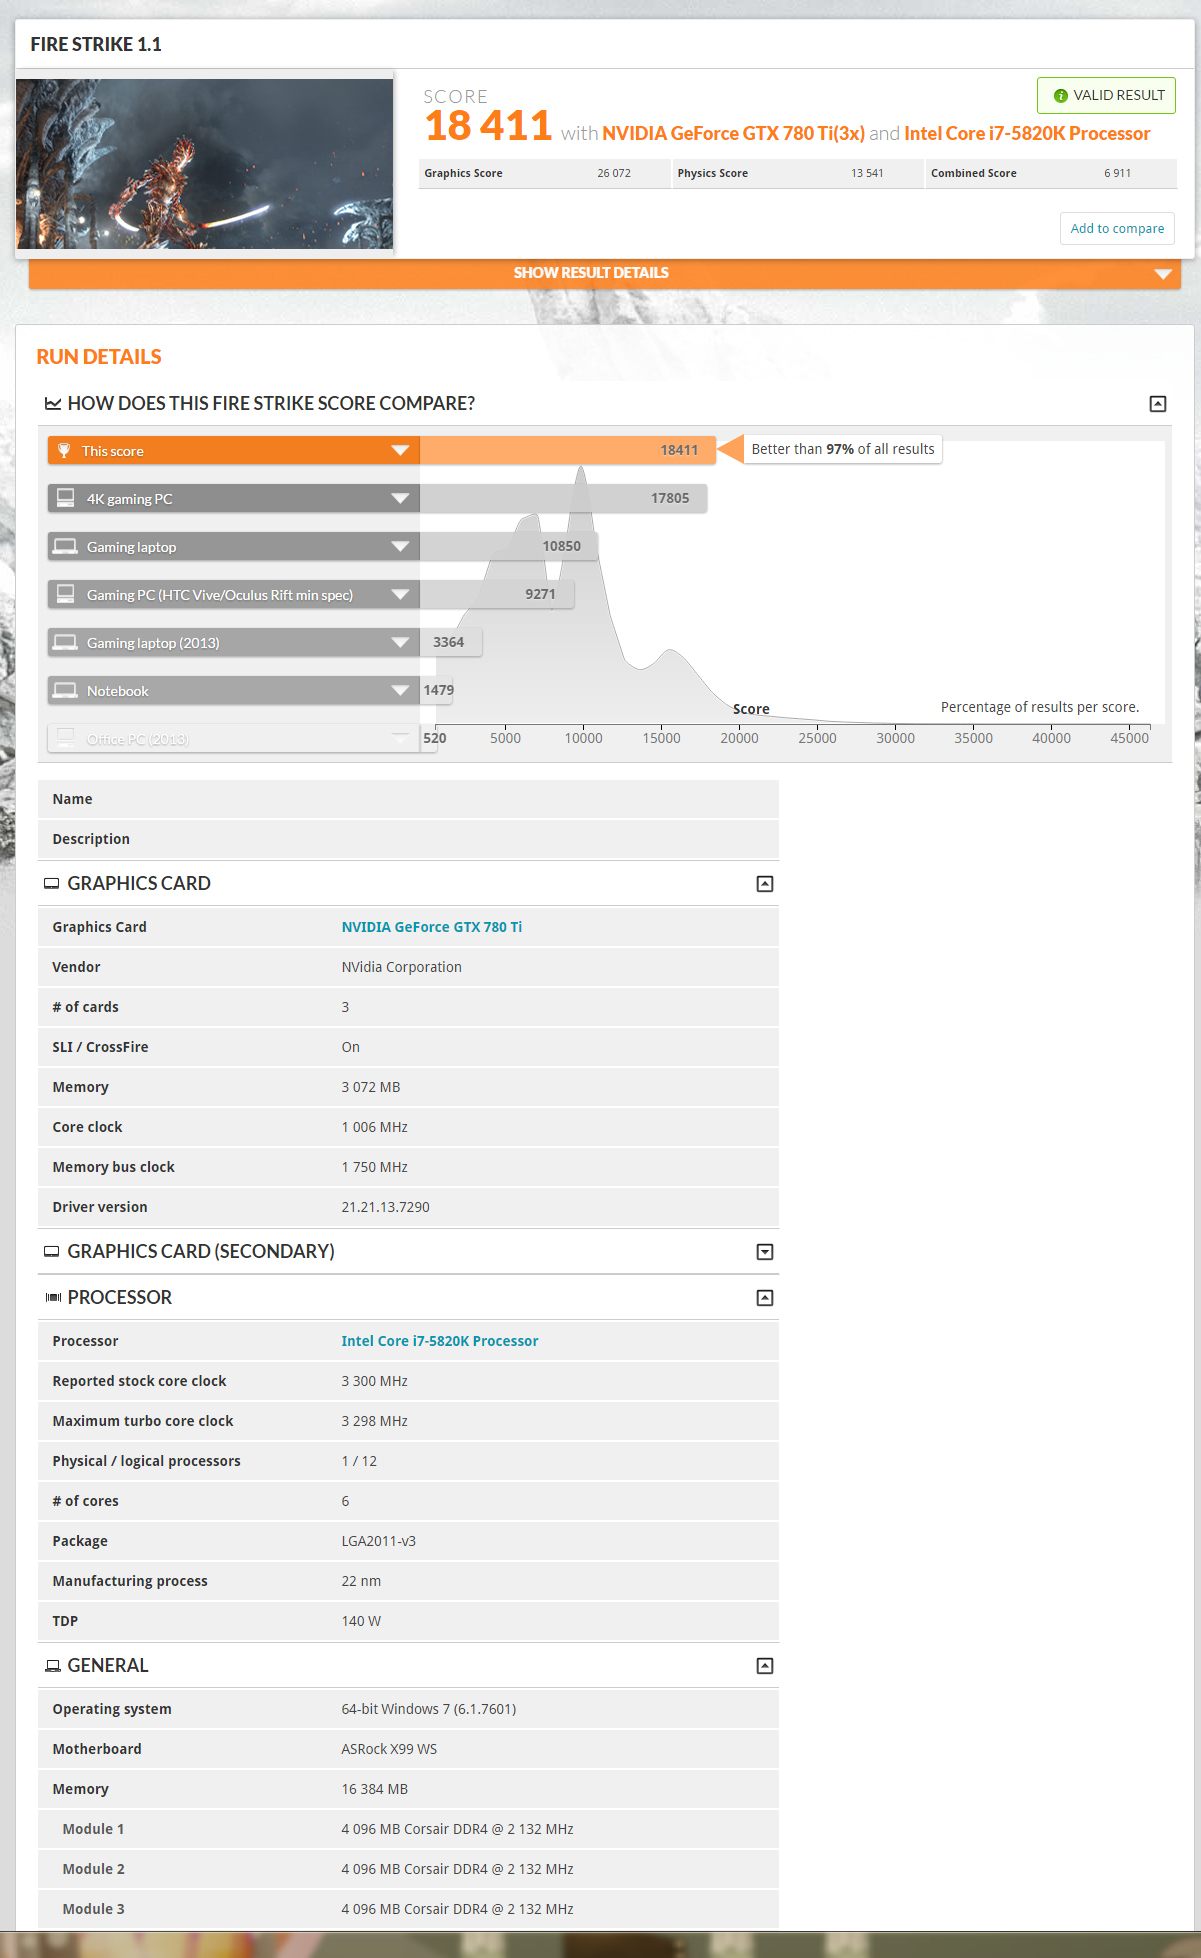Click the TDP value 140 W
This screenshot has width=1201, height=1958.
[x=361, y=1621]
